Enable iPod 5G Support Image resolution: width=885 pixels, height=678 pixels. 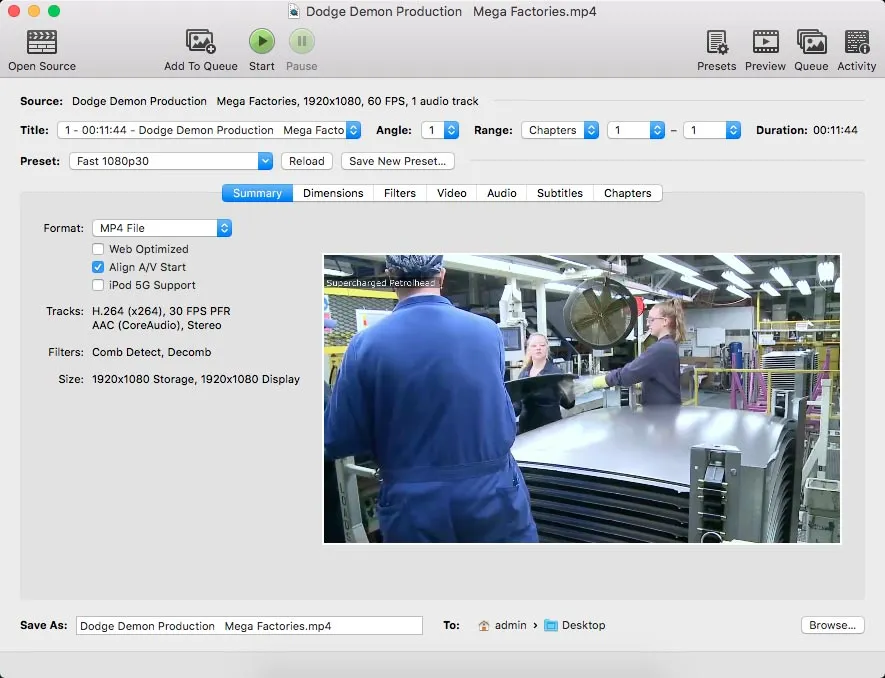(98, 285)
